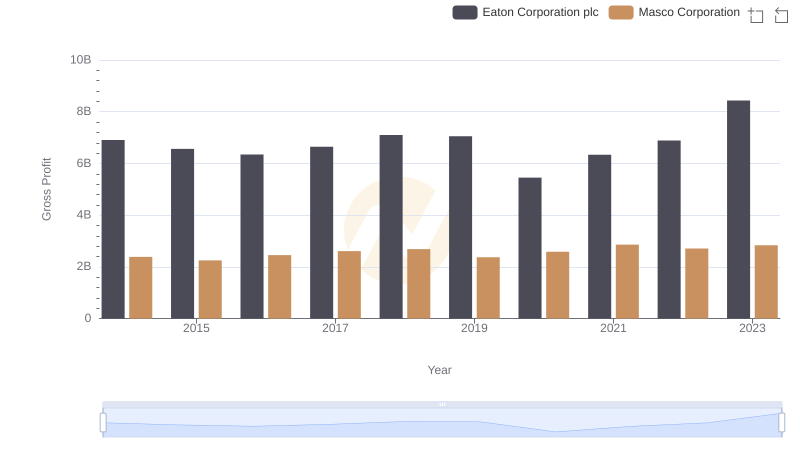Click the Eaton bar for 2015
This screenshot has height=461, width=800.
pyautogui.click(x=183, y=234)
